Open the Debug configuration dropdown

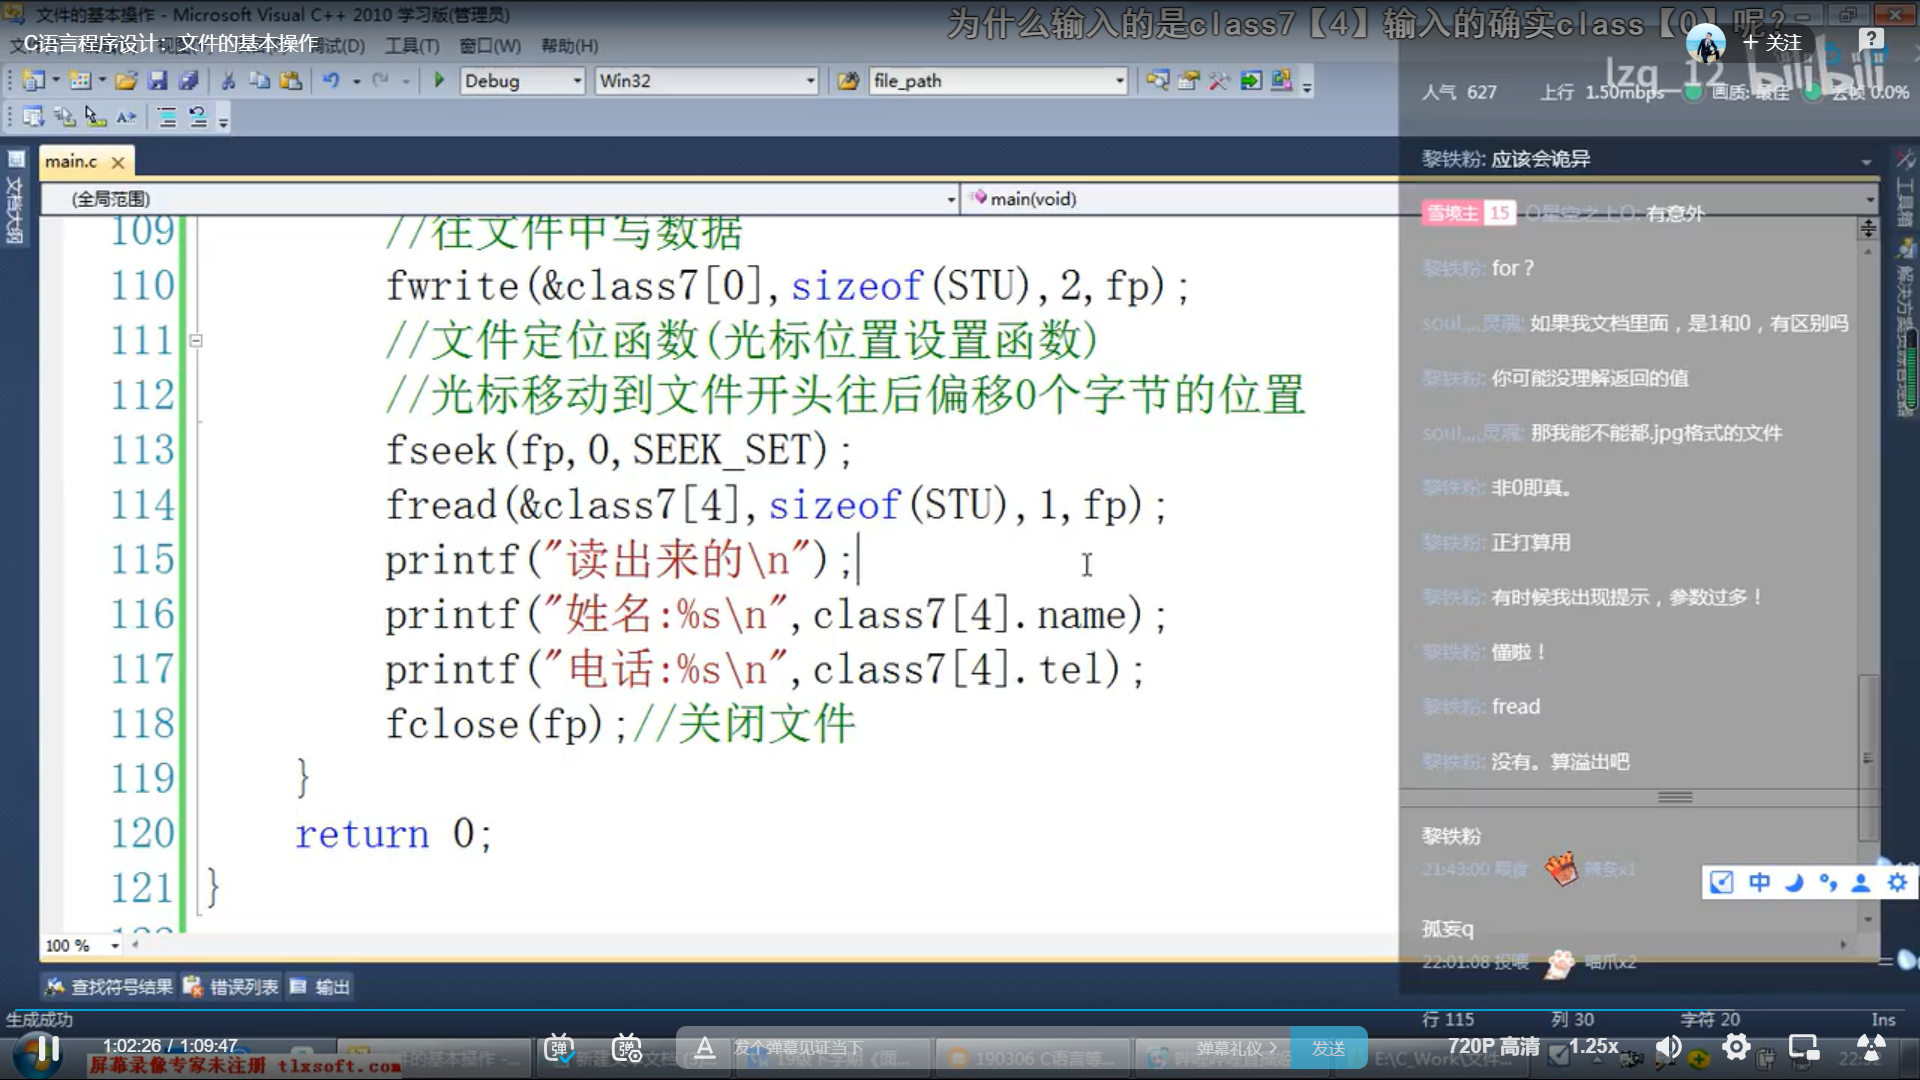click(x=577, y=81)
